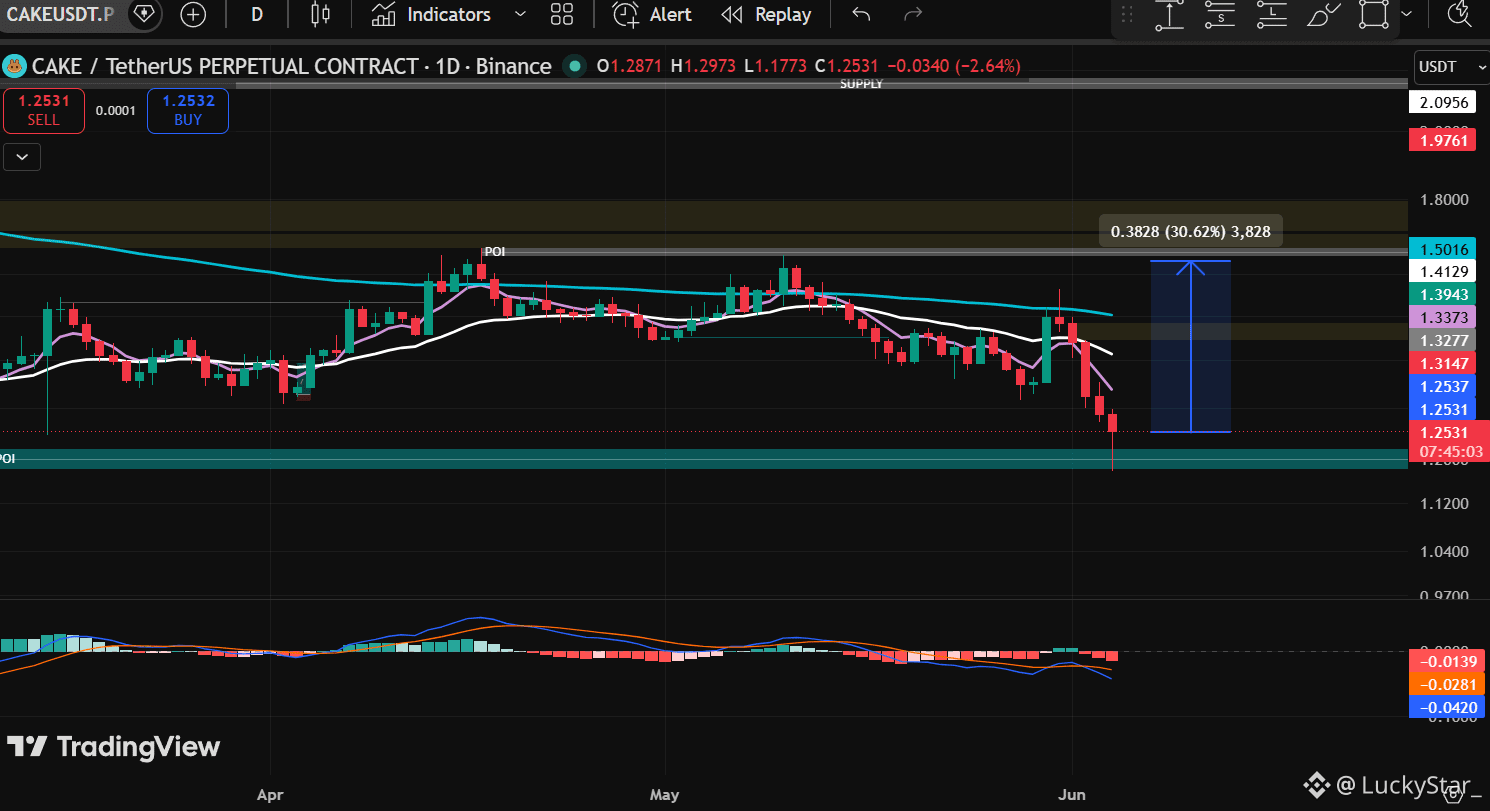The height and width of the screenshot is (811, 1490).
Task: Click the diamond premium icon beside the symbol
Action: pos(145,14)
